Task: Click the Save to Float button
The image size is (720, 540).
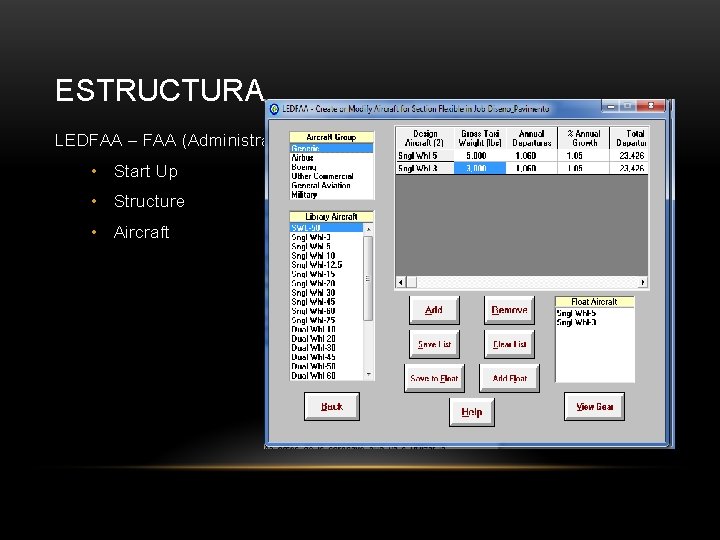Action: click(x=434, y=378)
